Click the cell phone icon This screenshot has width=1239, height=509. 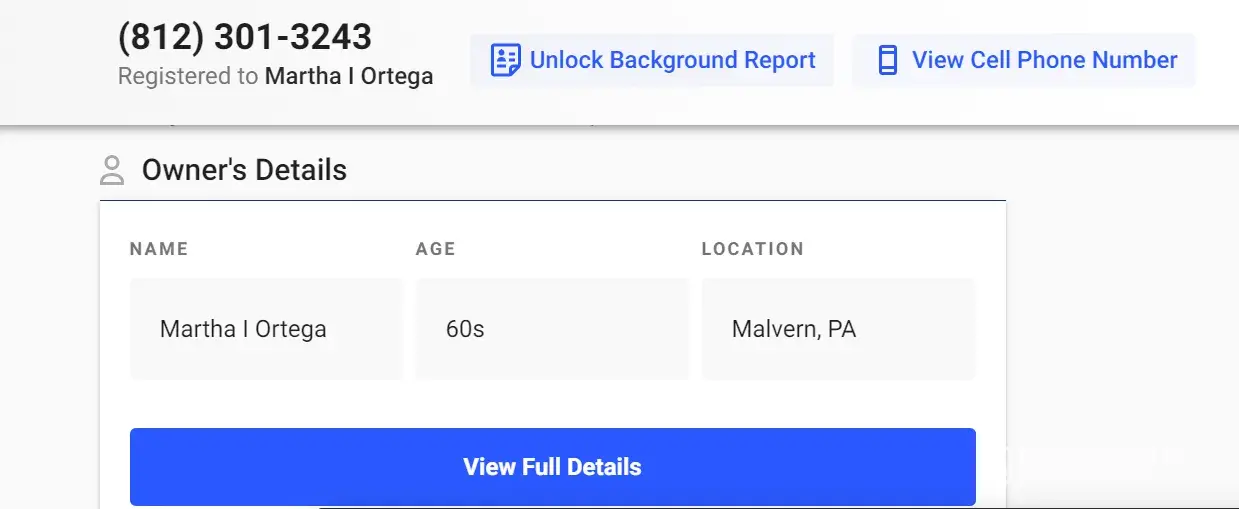click(x=887, y=60)
